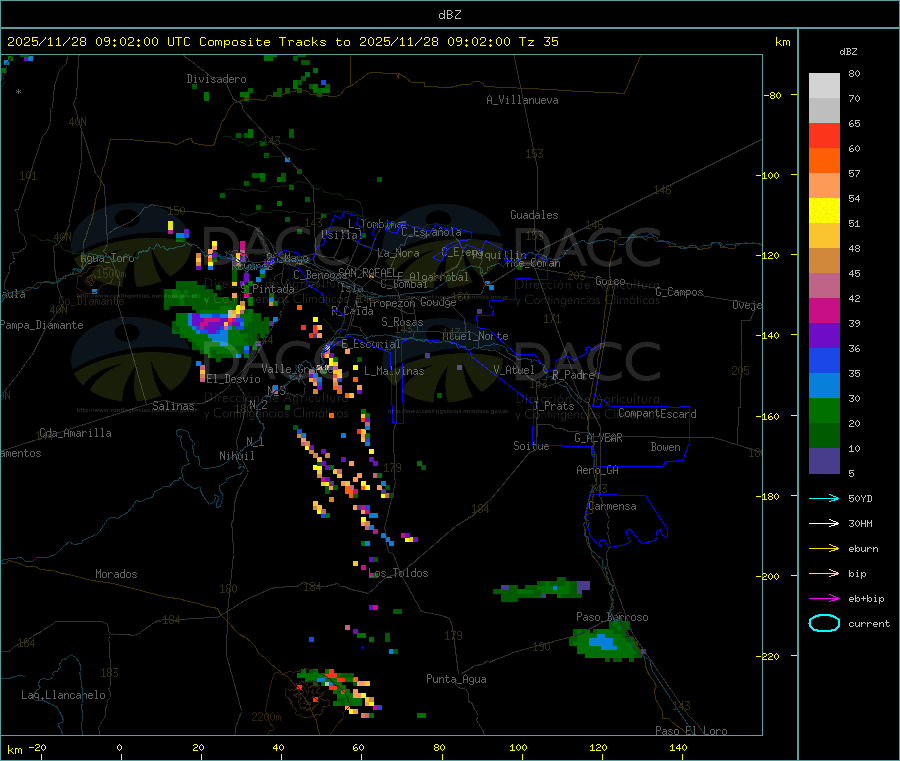Click the Atuel_Norte map label
The width and height of the screenshot is (900, 761).
(x=475, y=336)
